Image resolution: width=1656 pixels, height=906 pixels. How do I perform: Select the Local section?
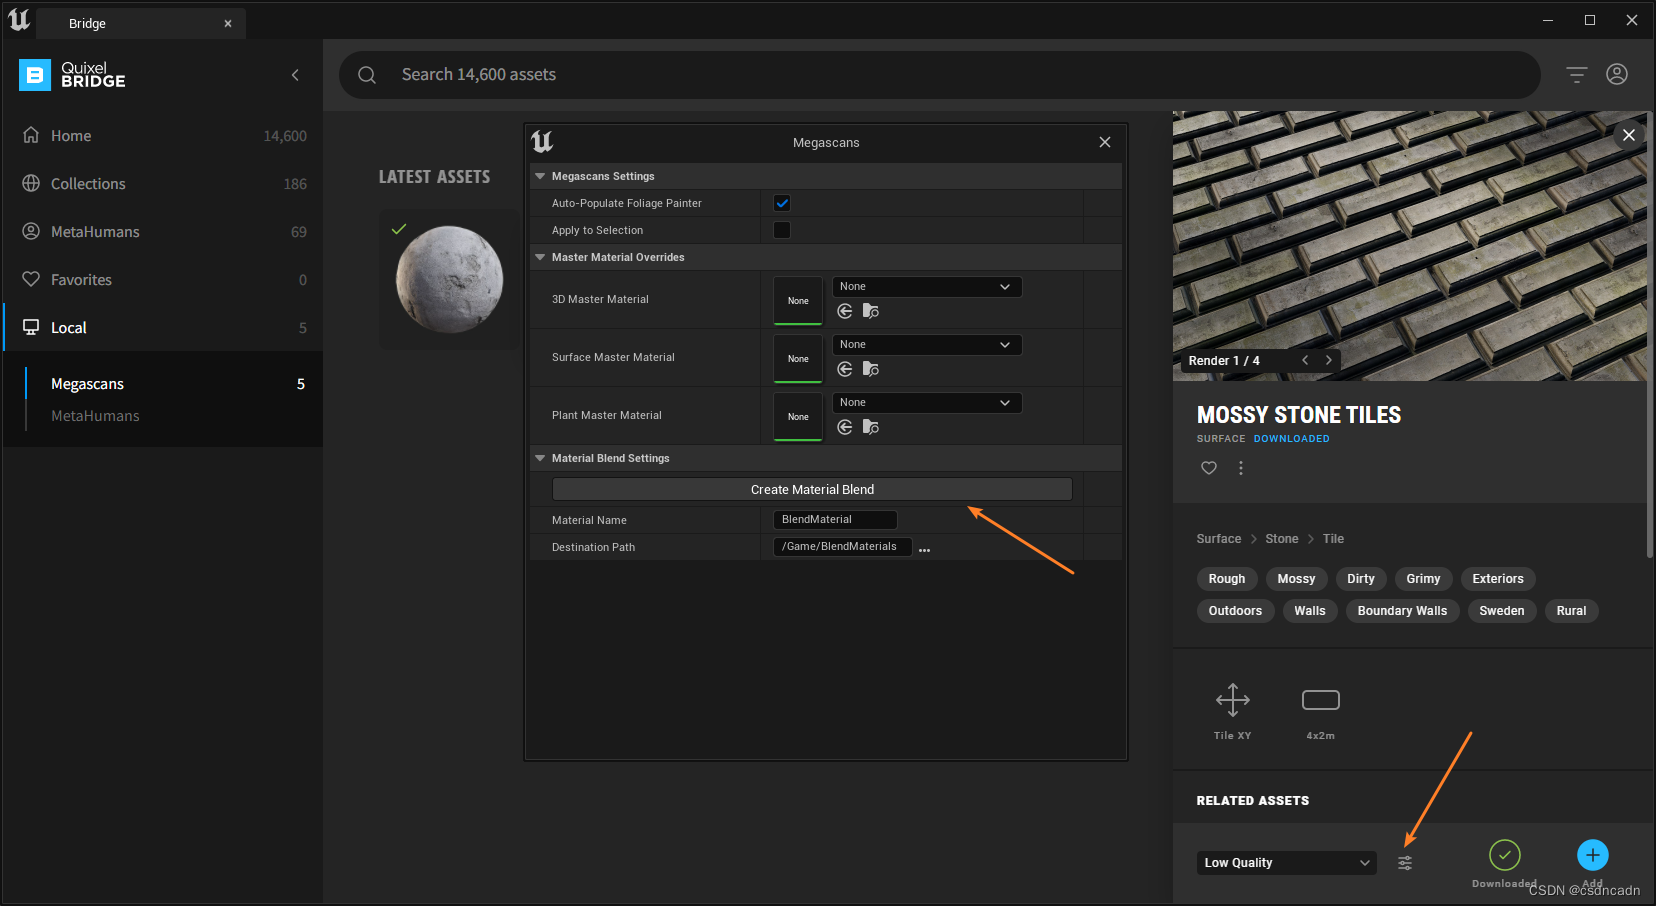163,328
